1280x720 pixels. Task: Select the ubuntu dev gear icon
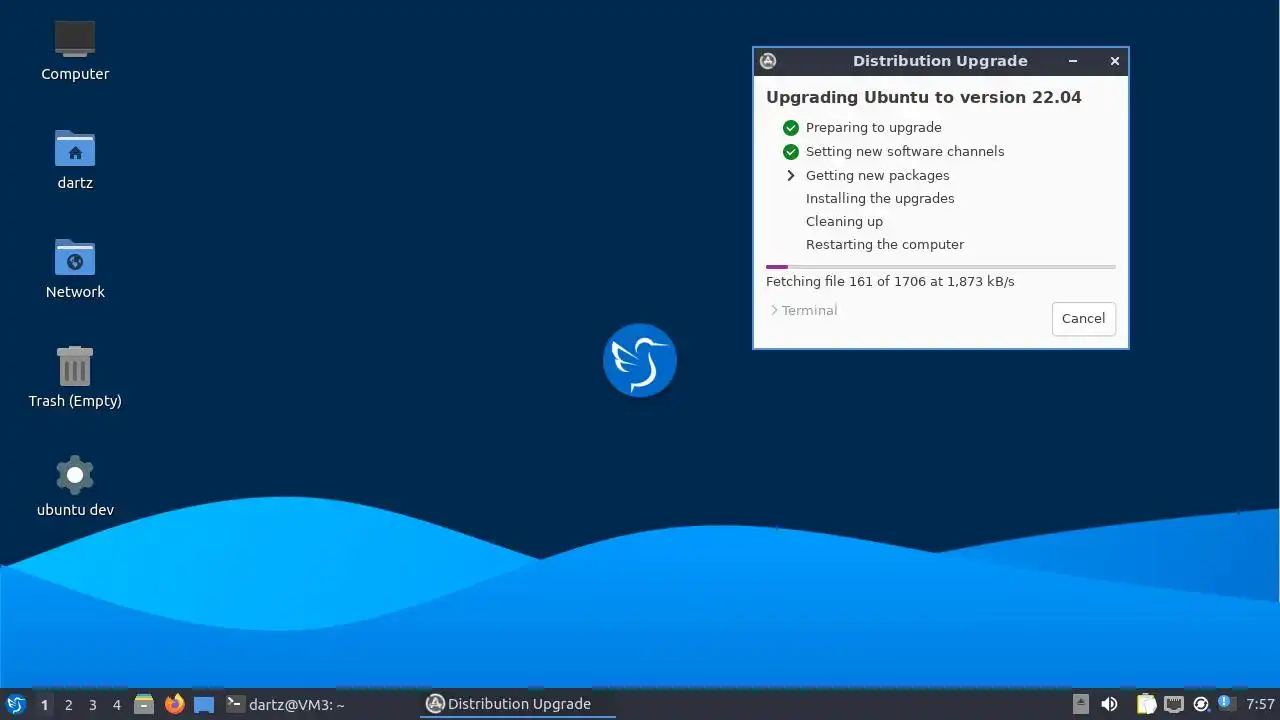point(75,475)
